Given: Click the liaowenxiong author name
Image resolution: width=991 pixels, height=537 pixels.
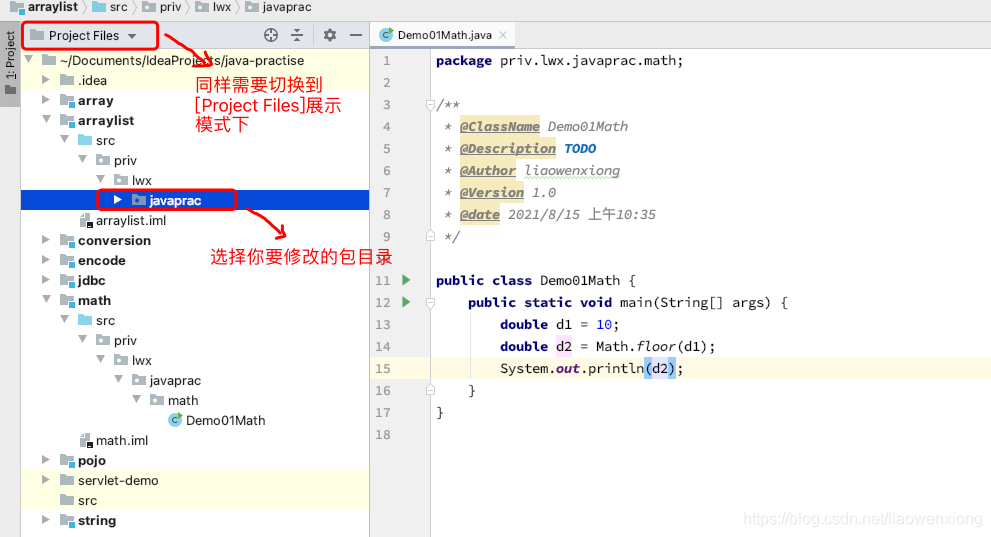Looking at the screenshot, I should click(572, 171).
